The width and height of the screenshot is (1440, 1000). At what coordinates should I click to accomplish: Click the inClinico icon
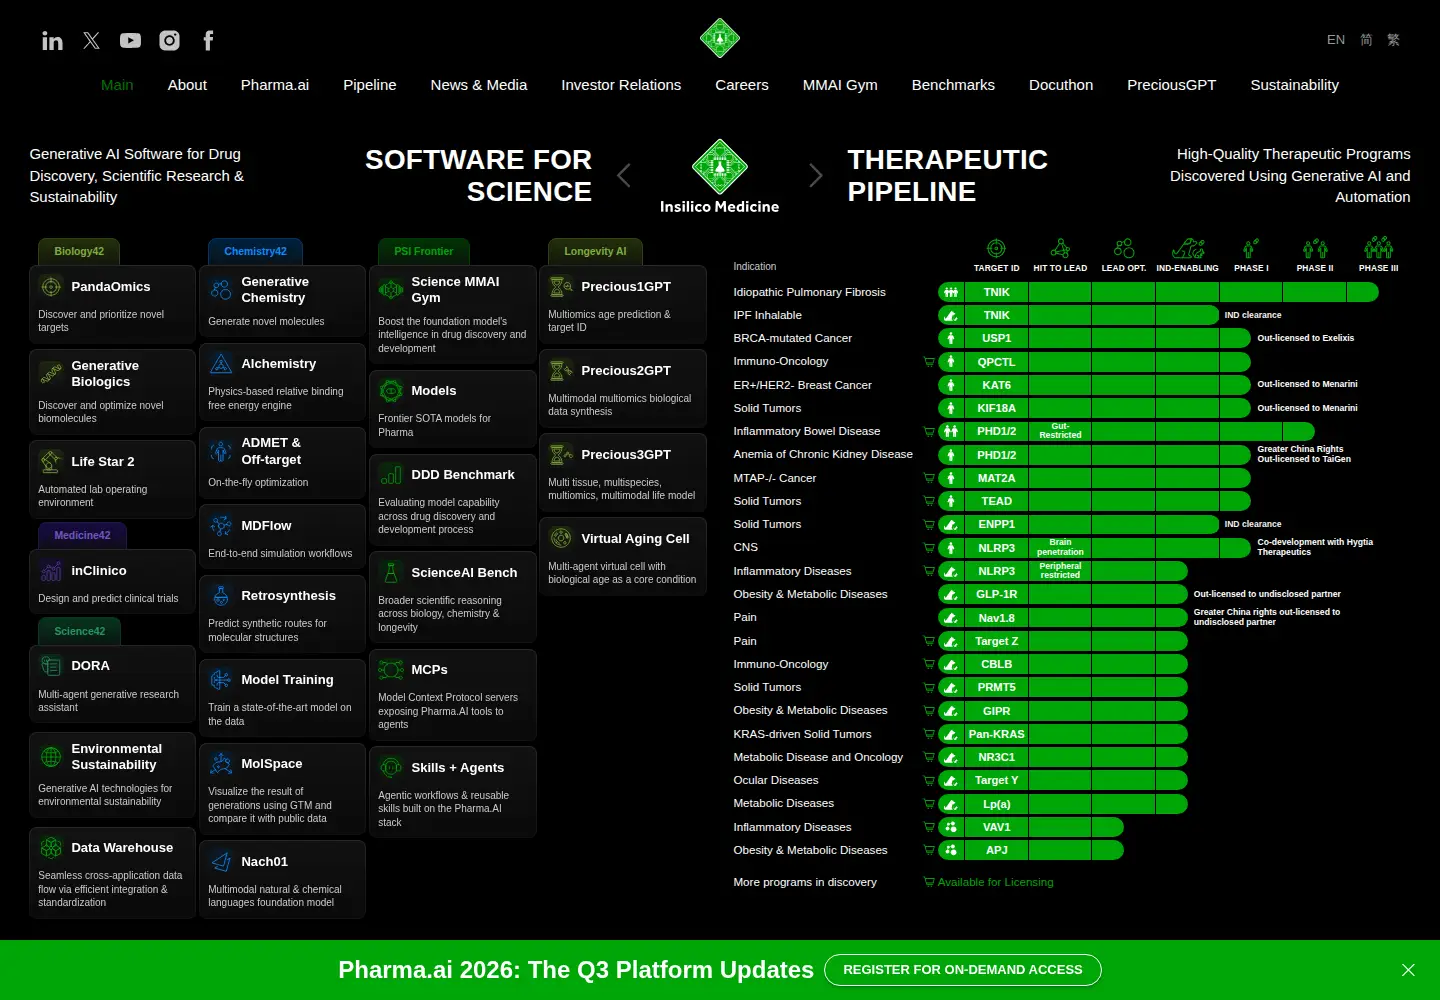click(x=51, y=571)
